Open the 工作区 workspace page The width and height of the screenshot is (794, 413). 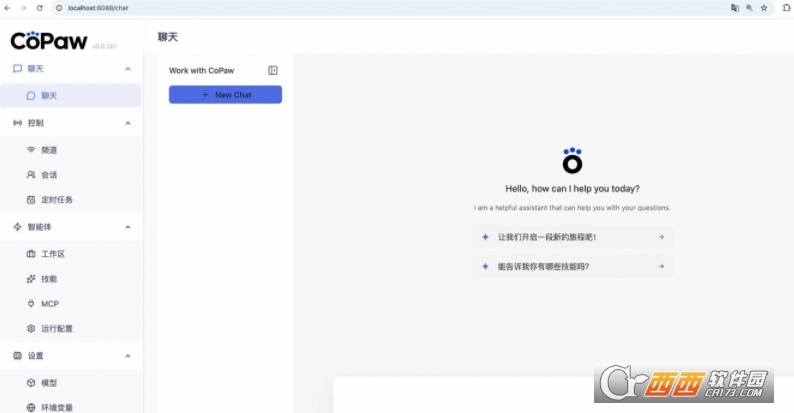point(52,254)
